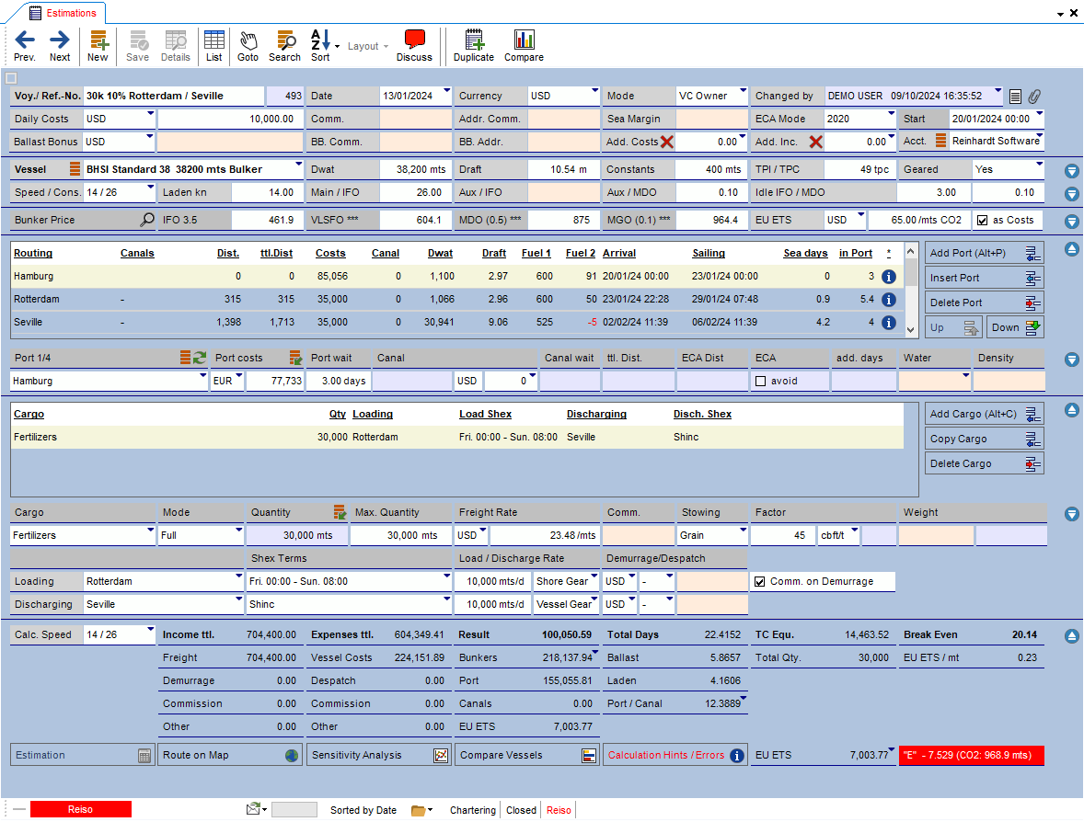The width and height of the screenshot is (1084, 822).
Task: Open Currency USD dropdown
Action: tap(595, 91)
